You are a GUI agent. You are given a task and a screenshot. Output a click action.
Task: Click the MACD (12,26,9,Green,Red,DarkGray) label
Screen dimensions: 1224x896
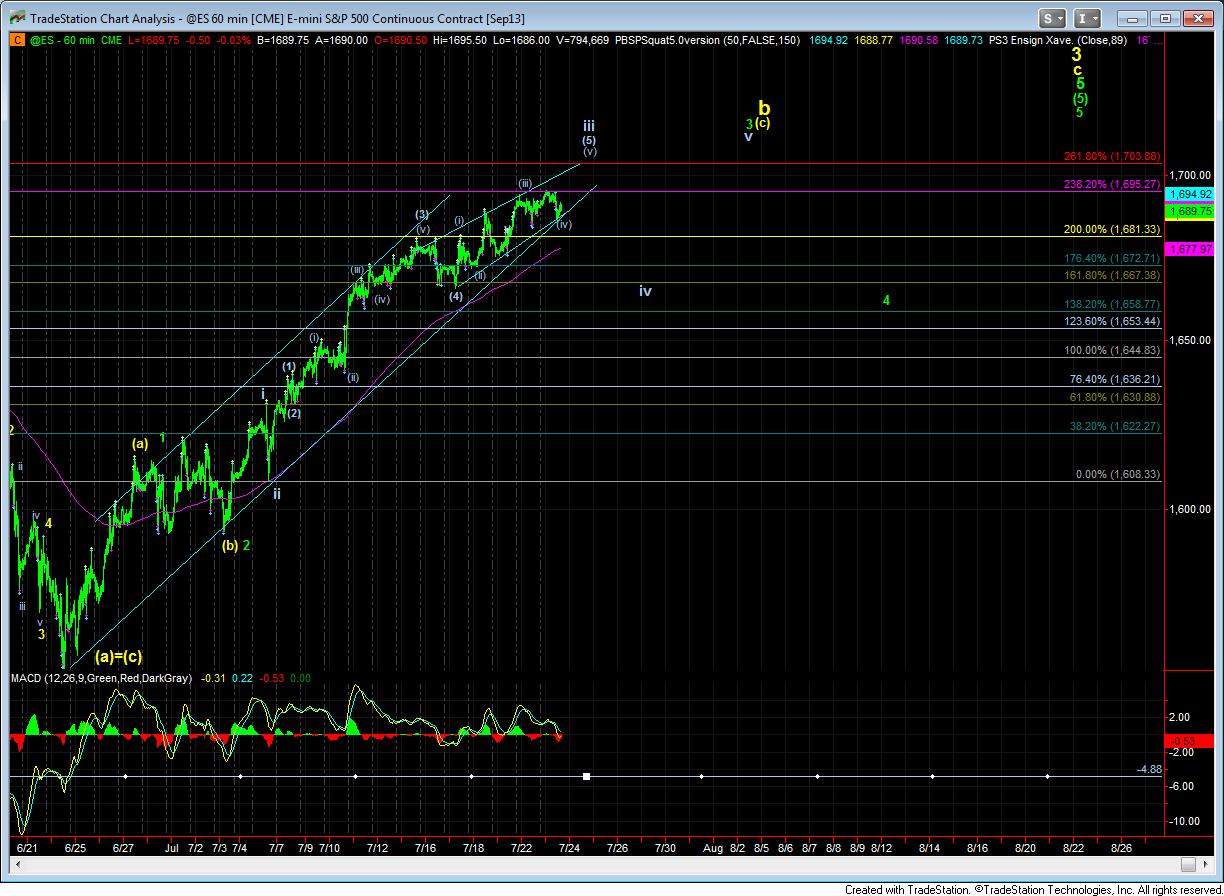103,678
